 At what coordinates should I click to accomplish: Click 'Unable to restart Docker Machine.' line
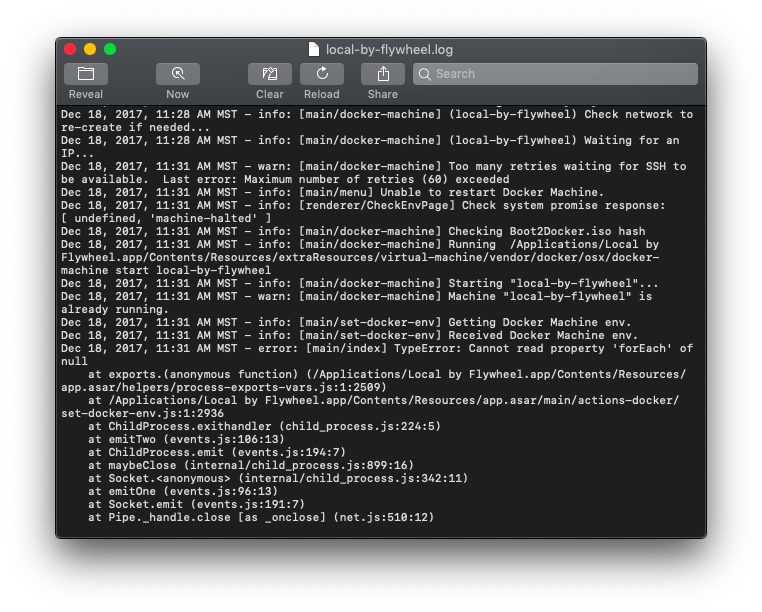pyautogui.click(x=332, y=192)
